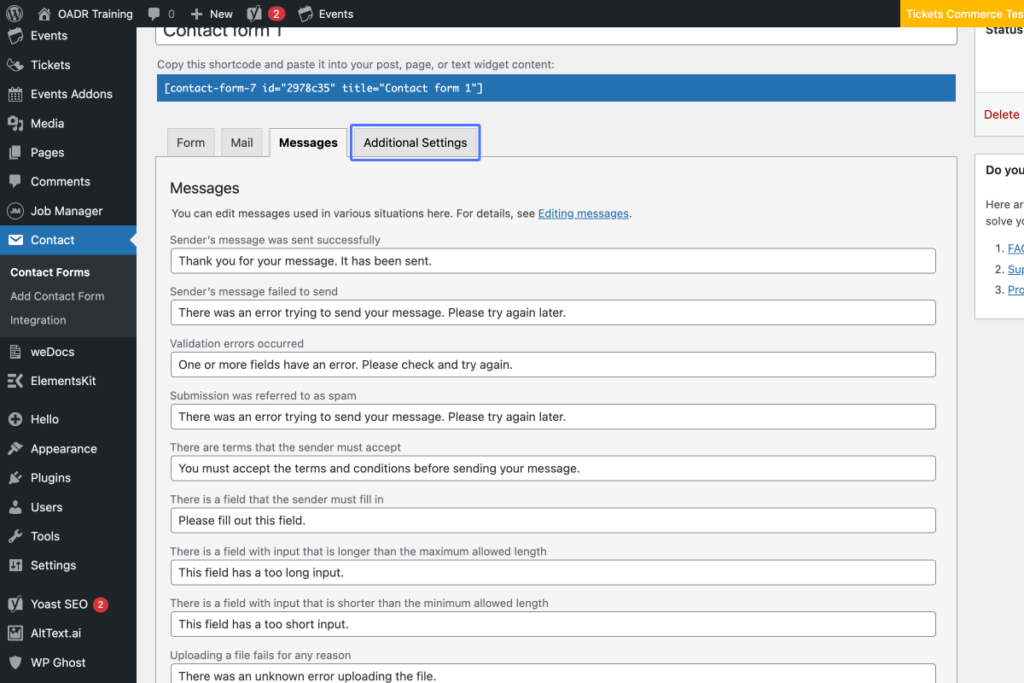Click the Yoast SEO sidebar icon
Viewport: 1024px width, 683px height.
pyautogui.click(x=15, y=604)
